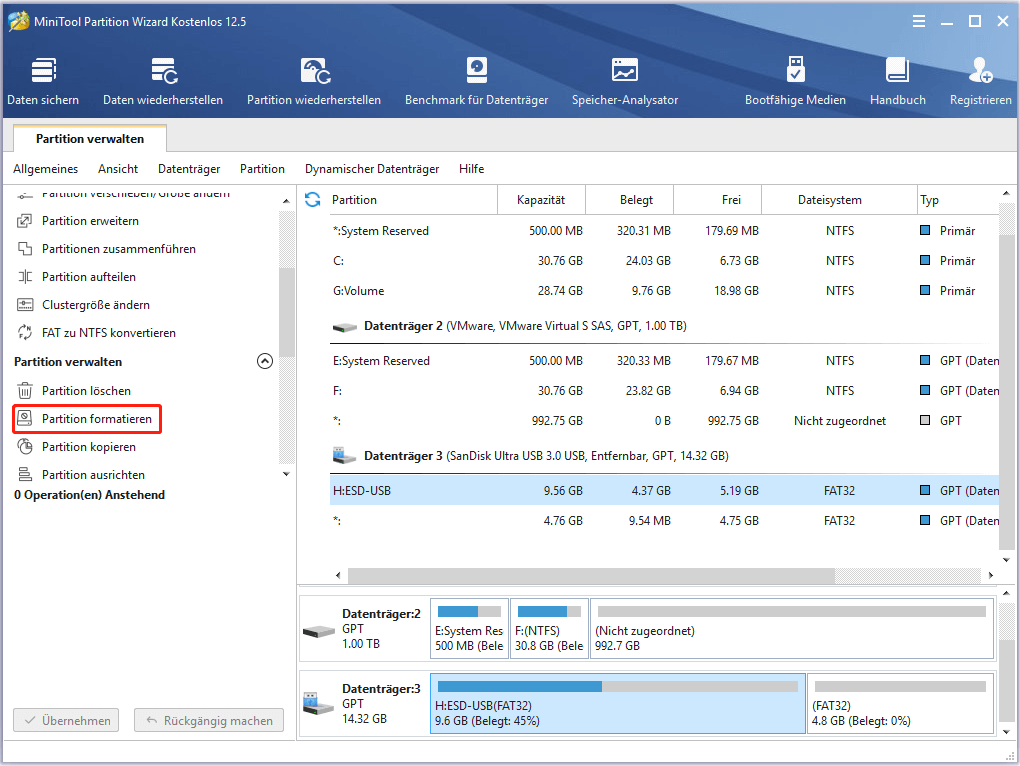Select *:System Reserved row
Viewport: 1020px width, 766px height.
click(664, 231)
